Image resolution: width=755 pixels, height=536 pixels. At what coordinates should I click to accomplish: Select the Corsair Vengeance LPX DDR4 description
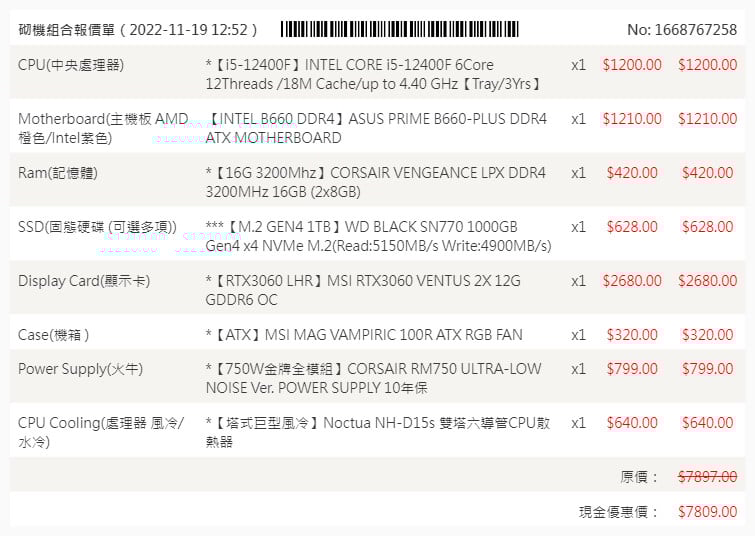377,182
